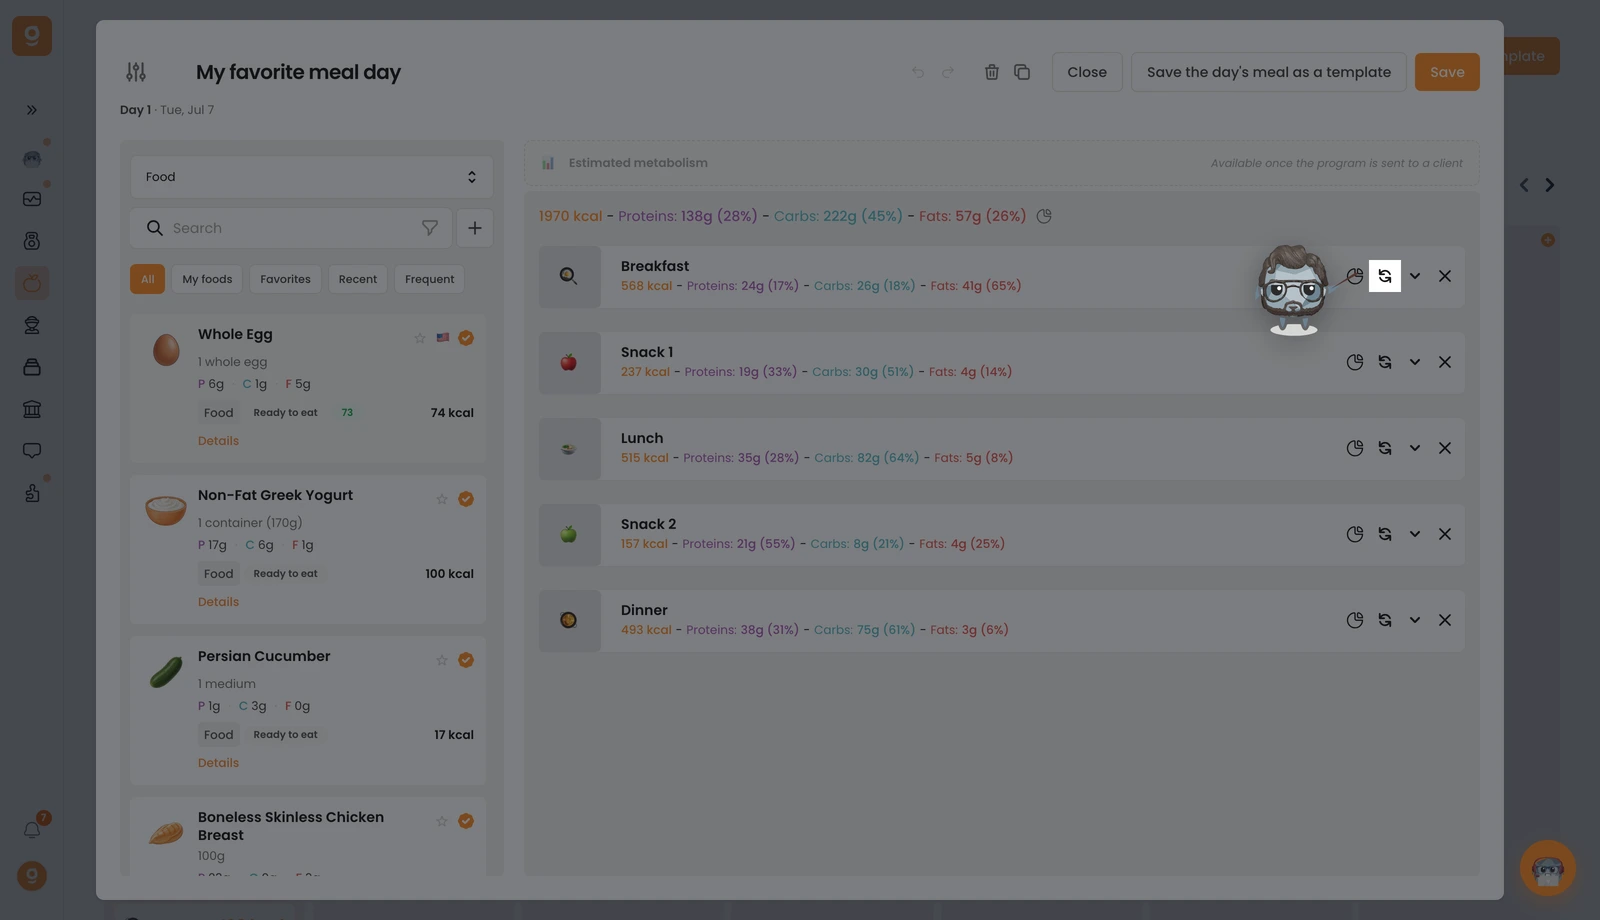1600x920 pixels.
Task: Favorite Whole Egg with the star
Action: coord(420,338)
